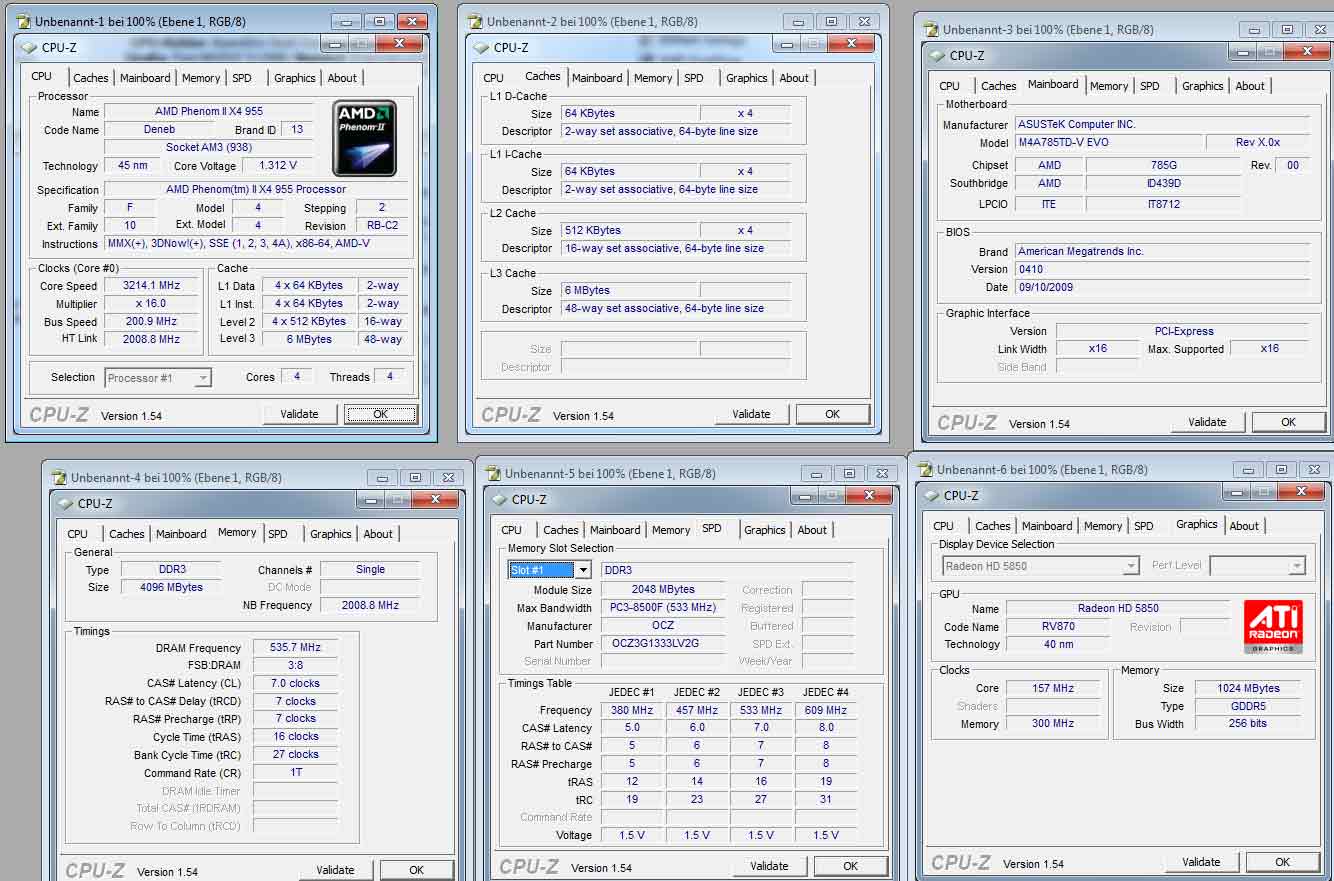Click CPU-Z title icon in Unbenannt-1 window
1334x881 pixels.
coord(30,47)
